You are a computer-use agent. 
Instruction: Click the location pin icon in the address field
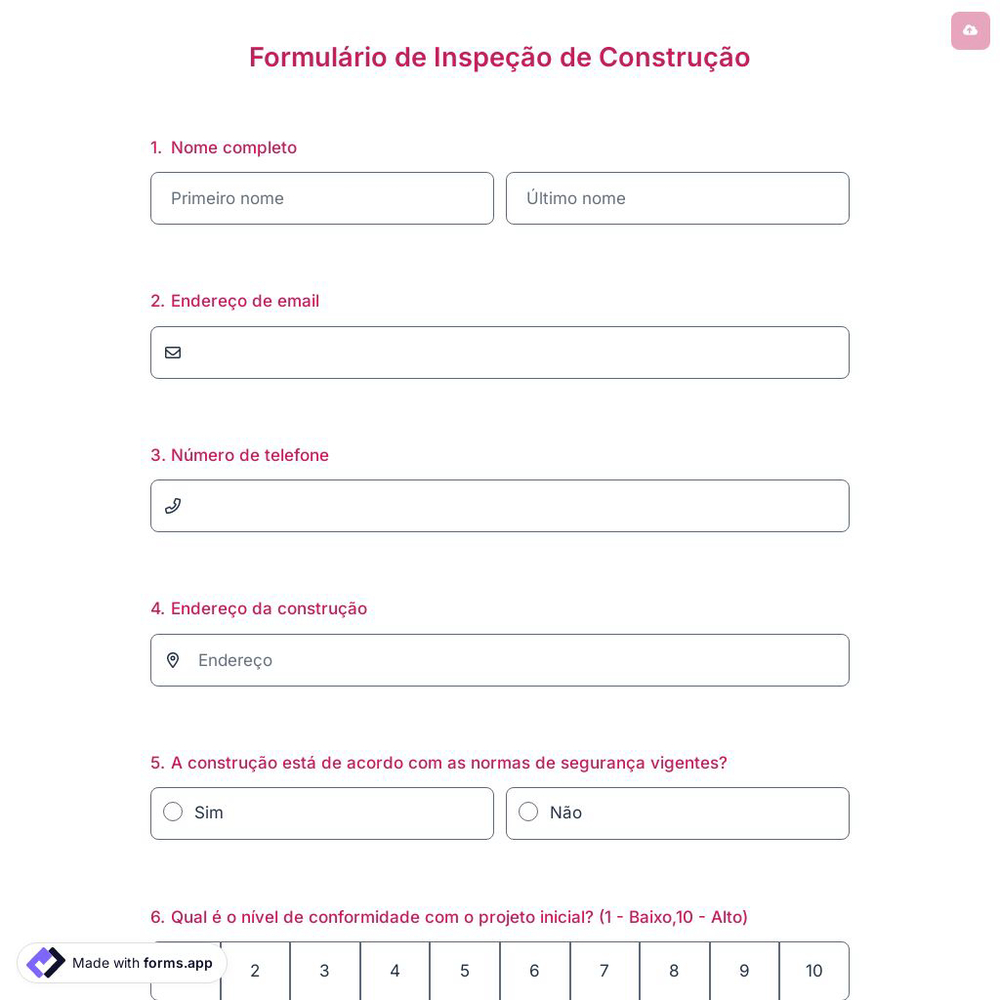173,660
